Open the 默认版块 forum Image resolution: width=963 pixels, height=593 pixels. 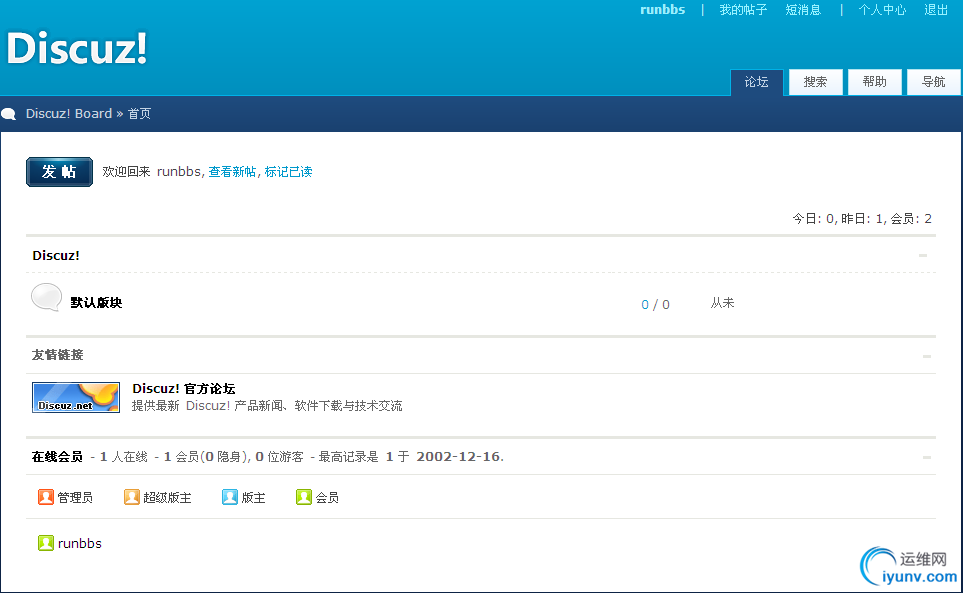(96, 303)
